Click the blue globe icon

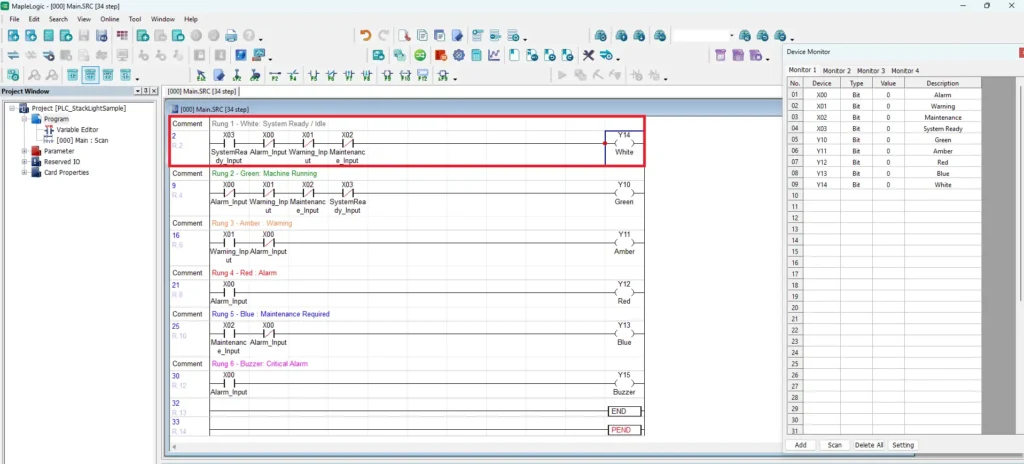[x=240, y=56]
